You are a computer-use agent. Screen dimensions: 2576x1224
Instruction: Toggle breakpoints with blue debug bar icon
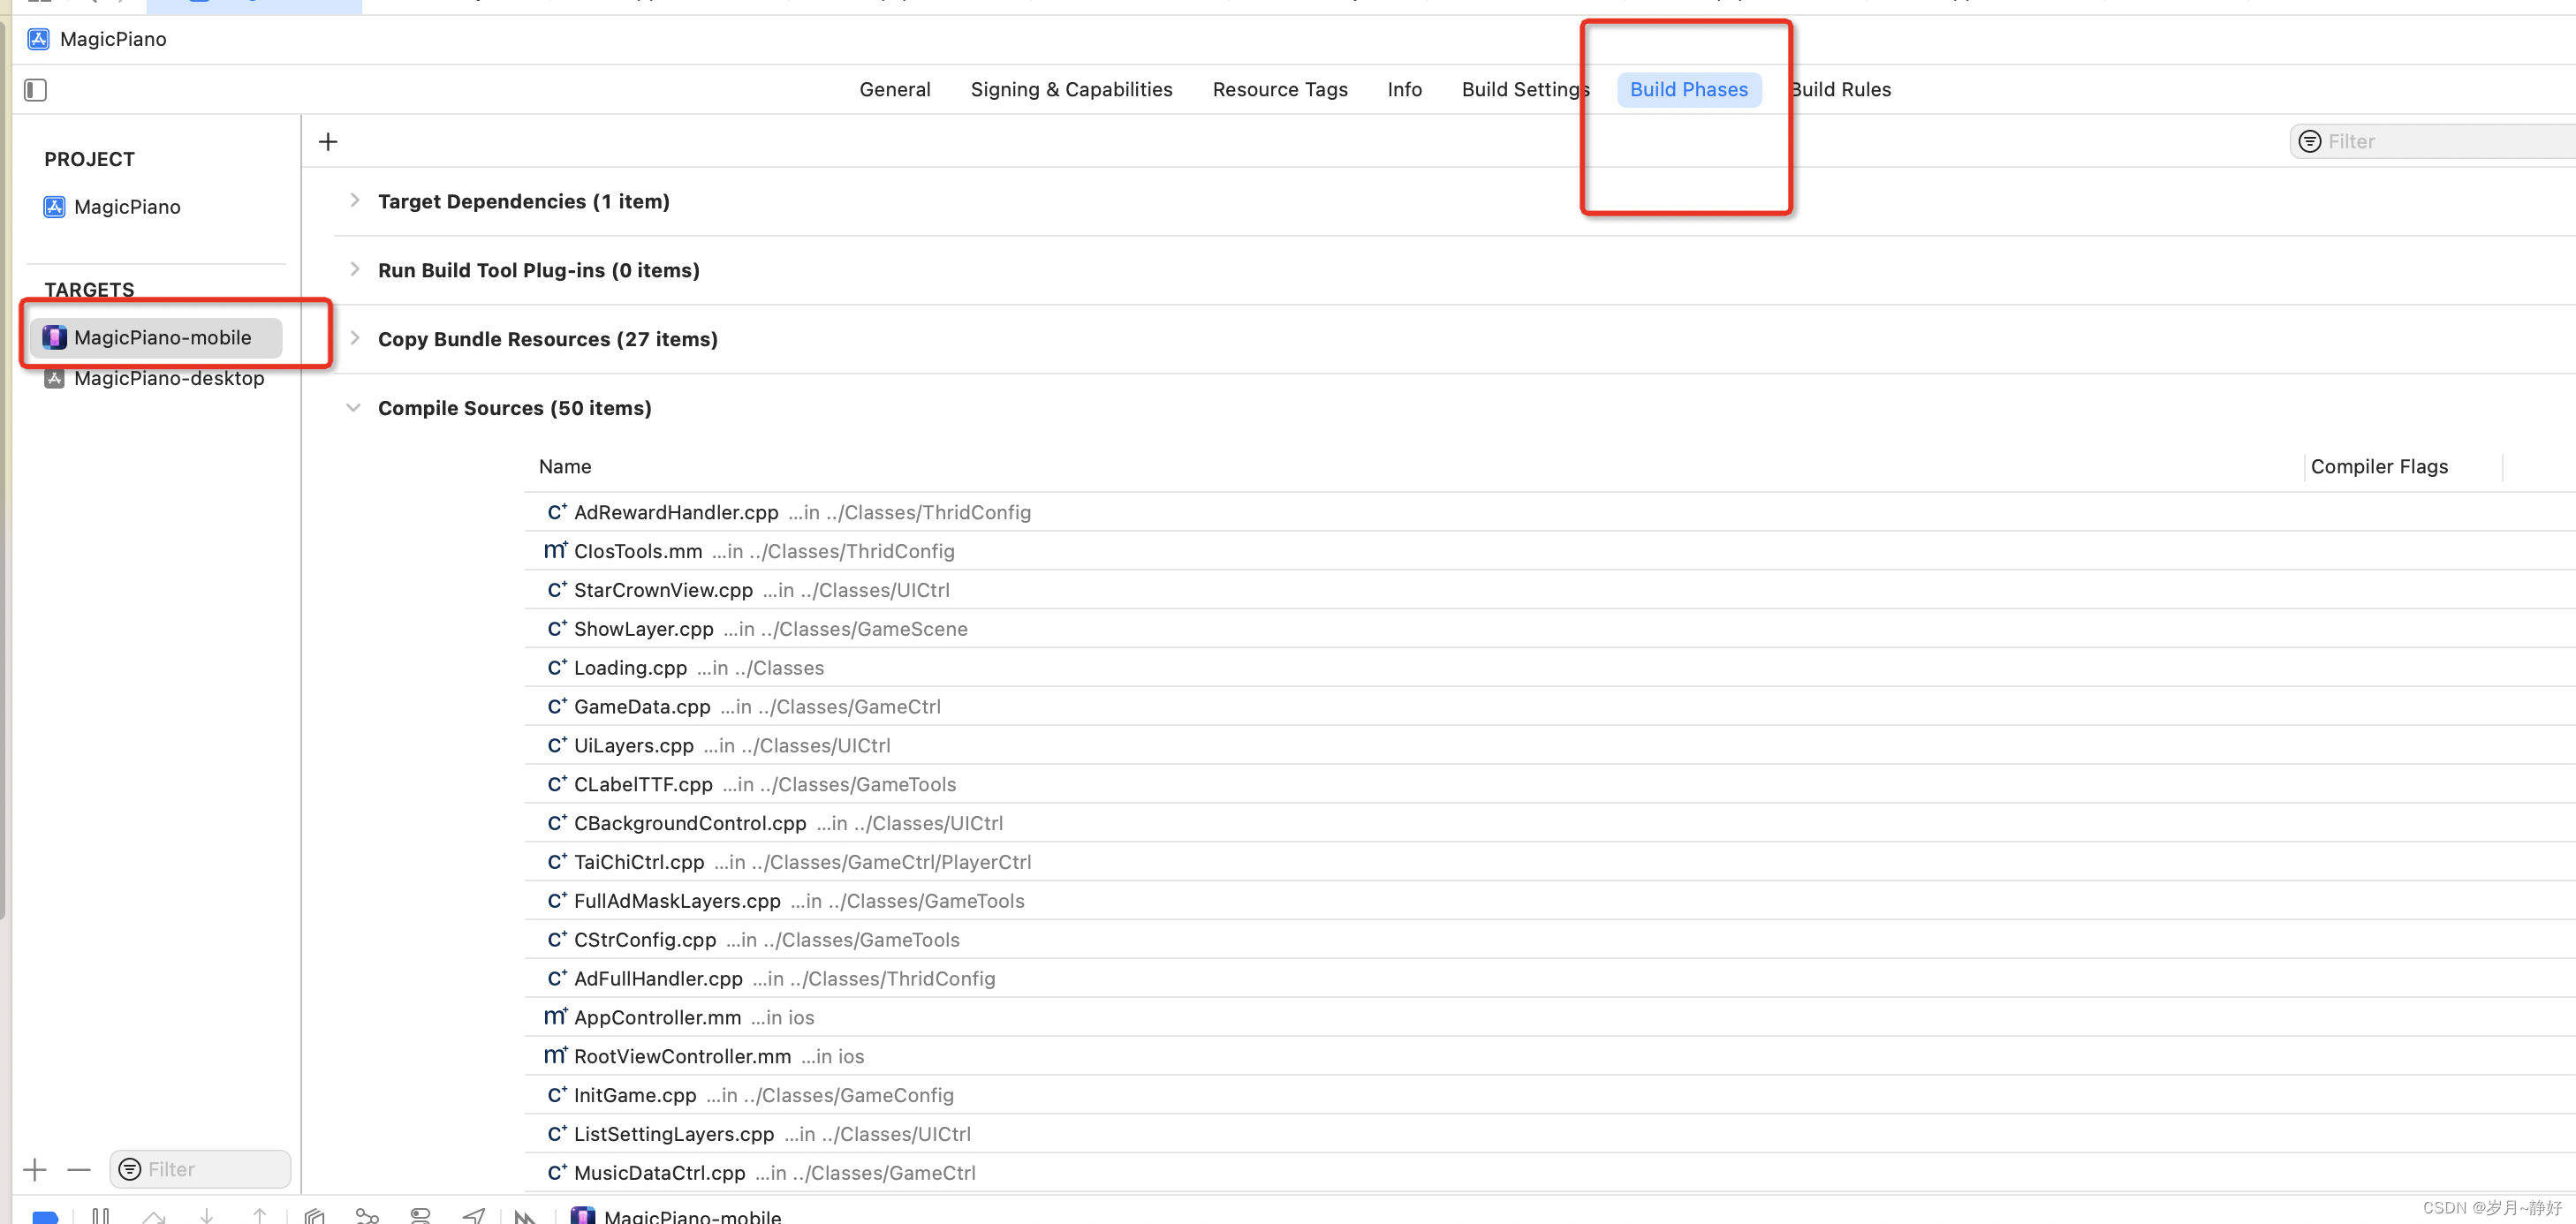[45, 1216]
